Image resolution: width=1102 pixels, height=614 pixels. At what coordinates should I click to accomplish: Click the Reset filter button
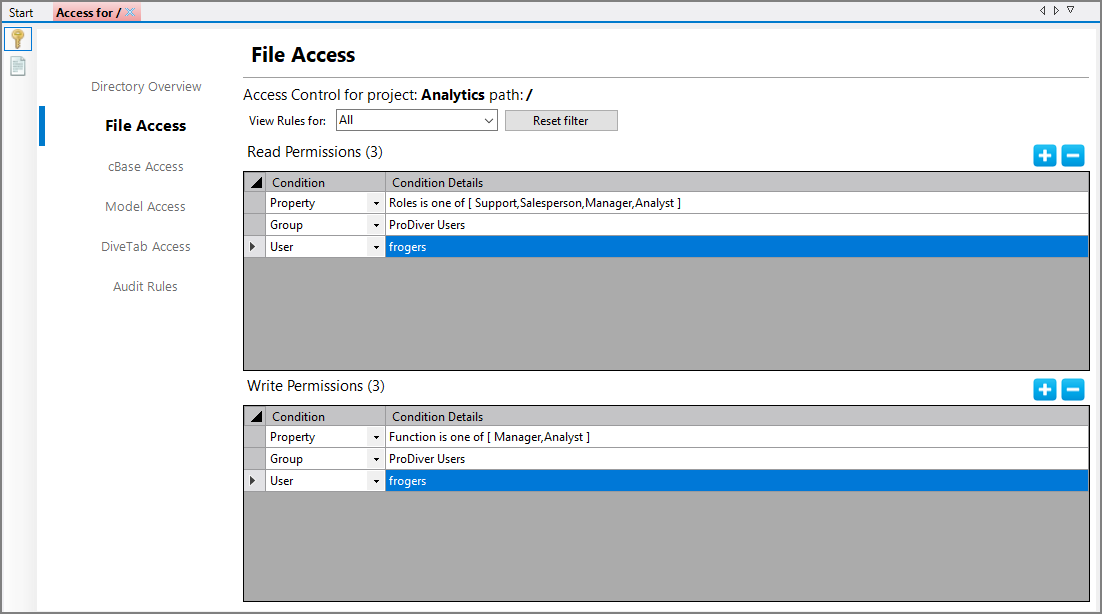[x=561, y=121]
